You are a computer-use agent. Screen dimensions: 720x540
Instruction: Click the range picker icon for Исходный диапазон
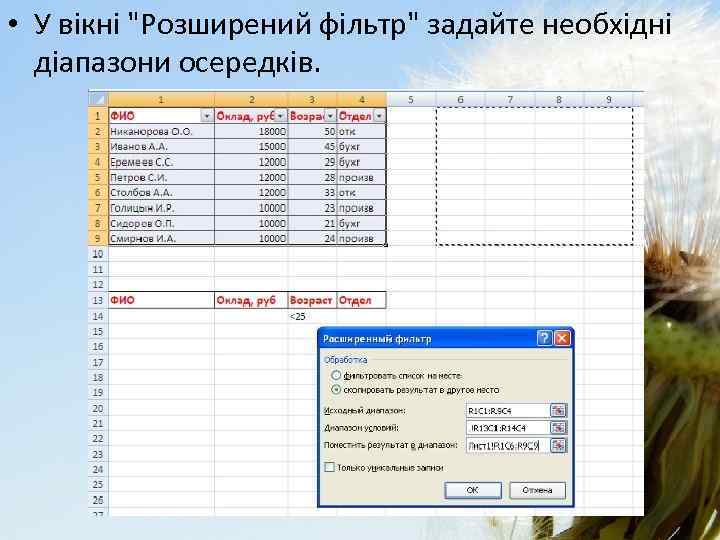click(x=558, y=411)
